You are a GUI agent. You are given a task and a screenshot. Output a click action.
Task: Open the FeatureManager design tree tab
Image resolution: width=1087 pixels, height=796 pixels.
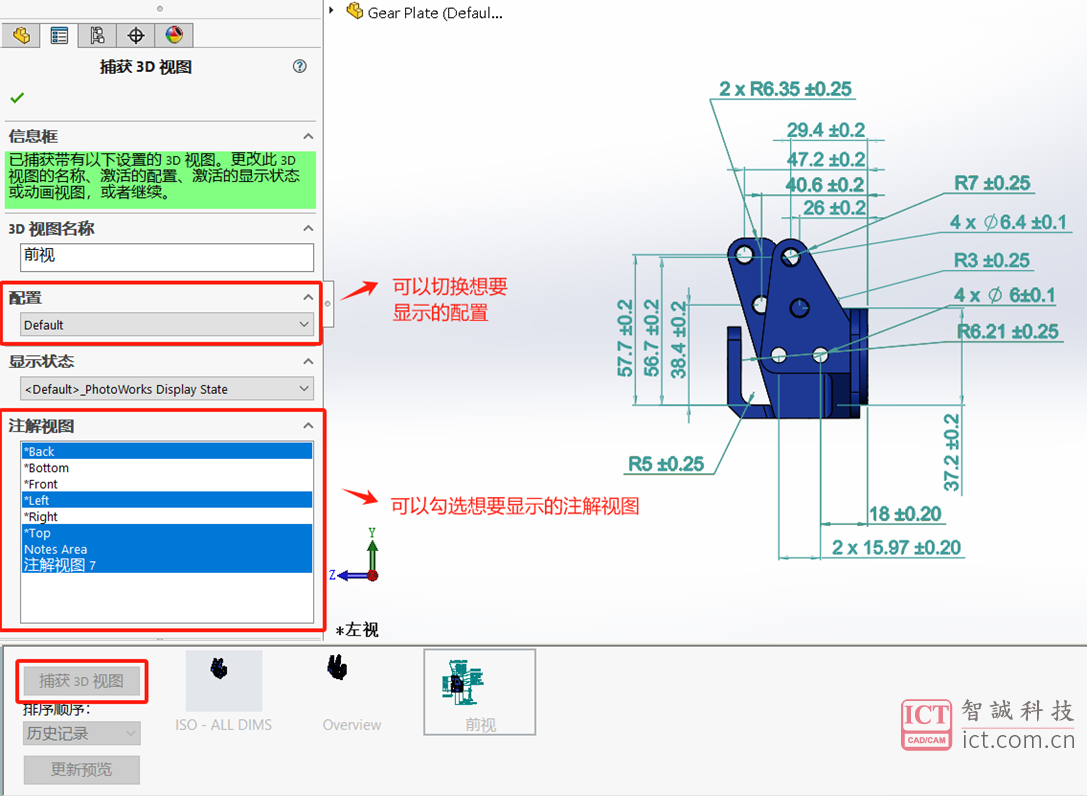click(21, 35)
